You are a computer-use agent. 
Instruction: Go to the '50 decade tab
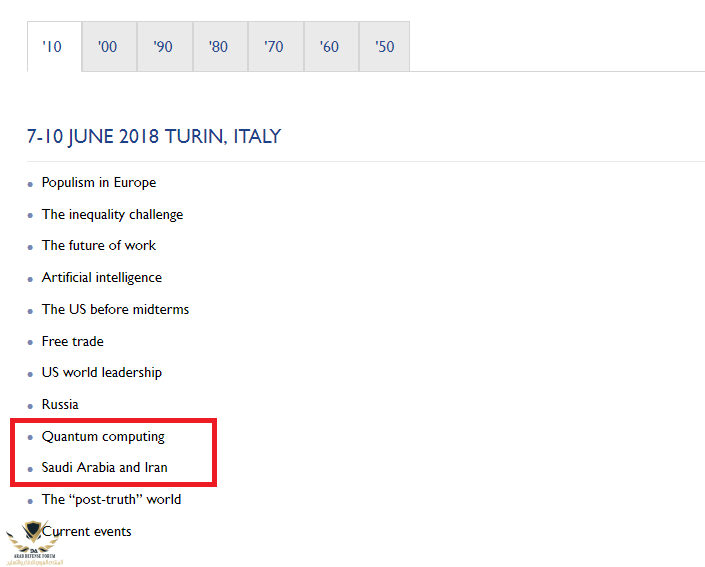click(384, 47)
